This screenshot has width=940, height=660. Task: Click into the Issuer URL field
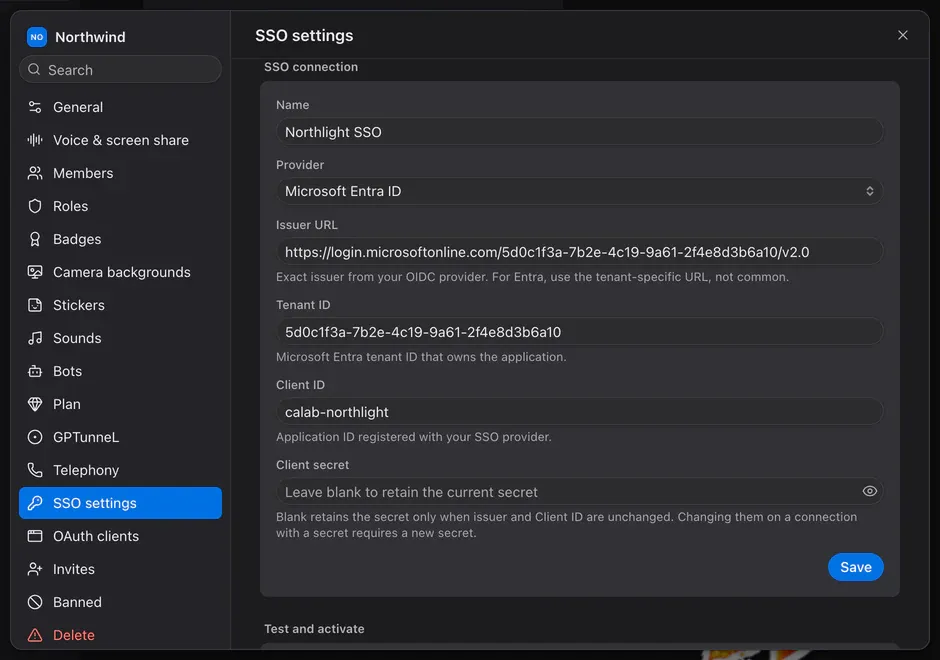579,252
